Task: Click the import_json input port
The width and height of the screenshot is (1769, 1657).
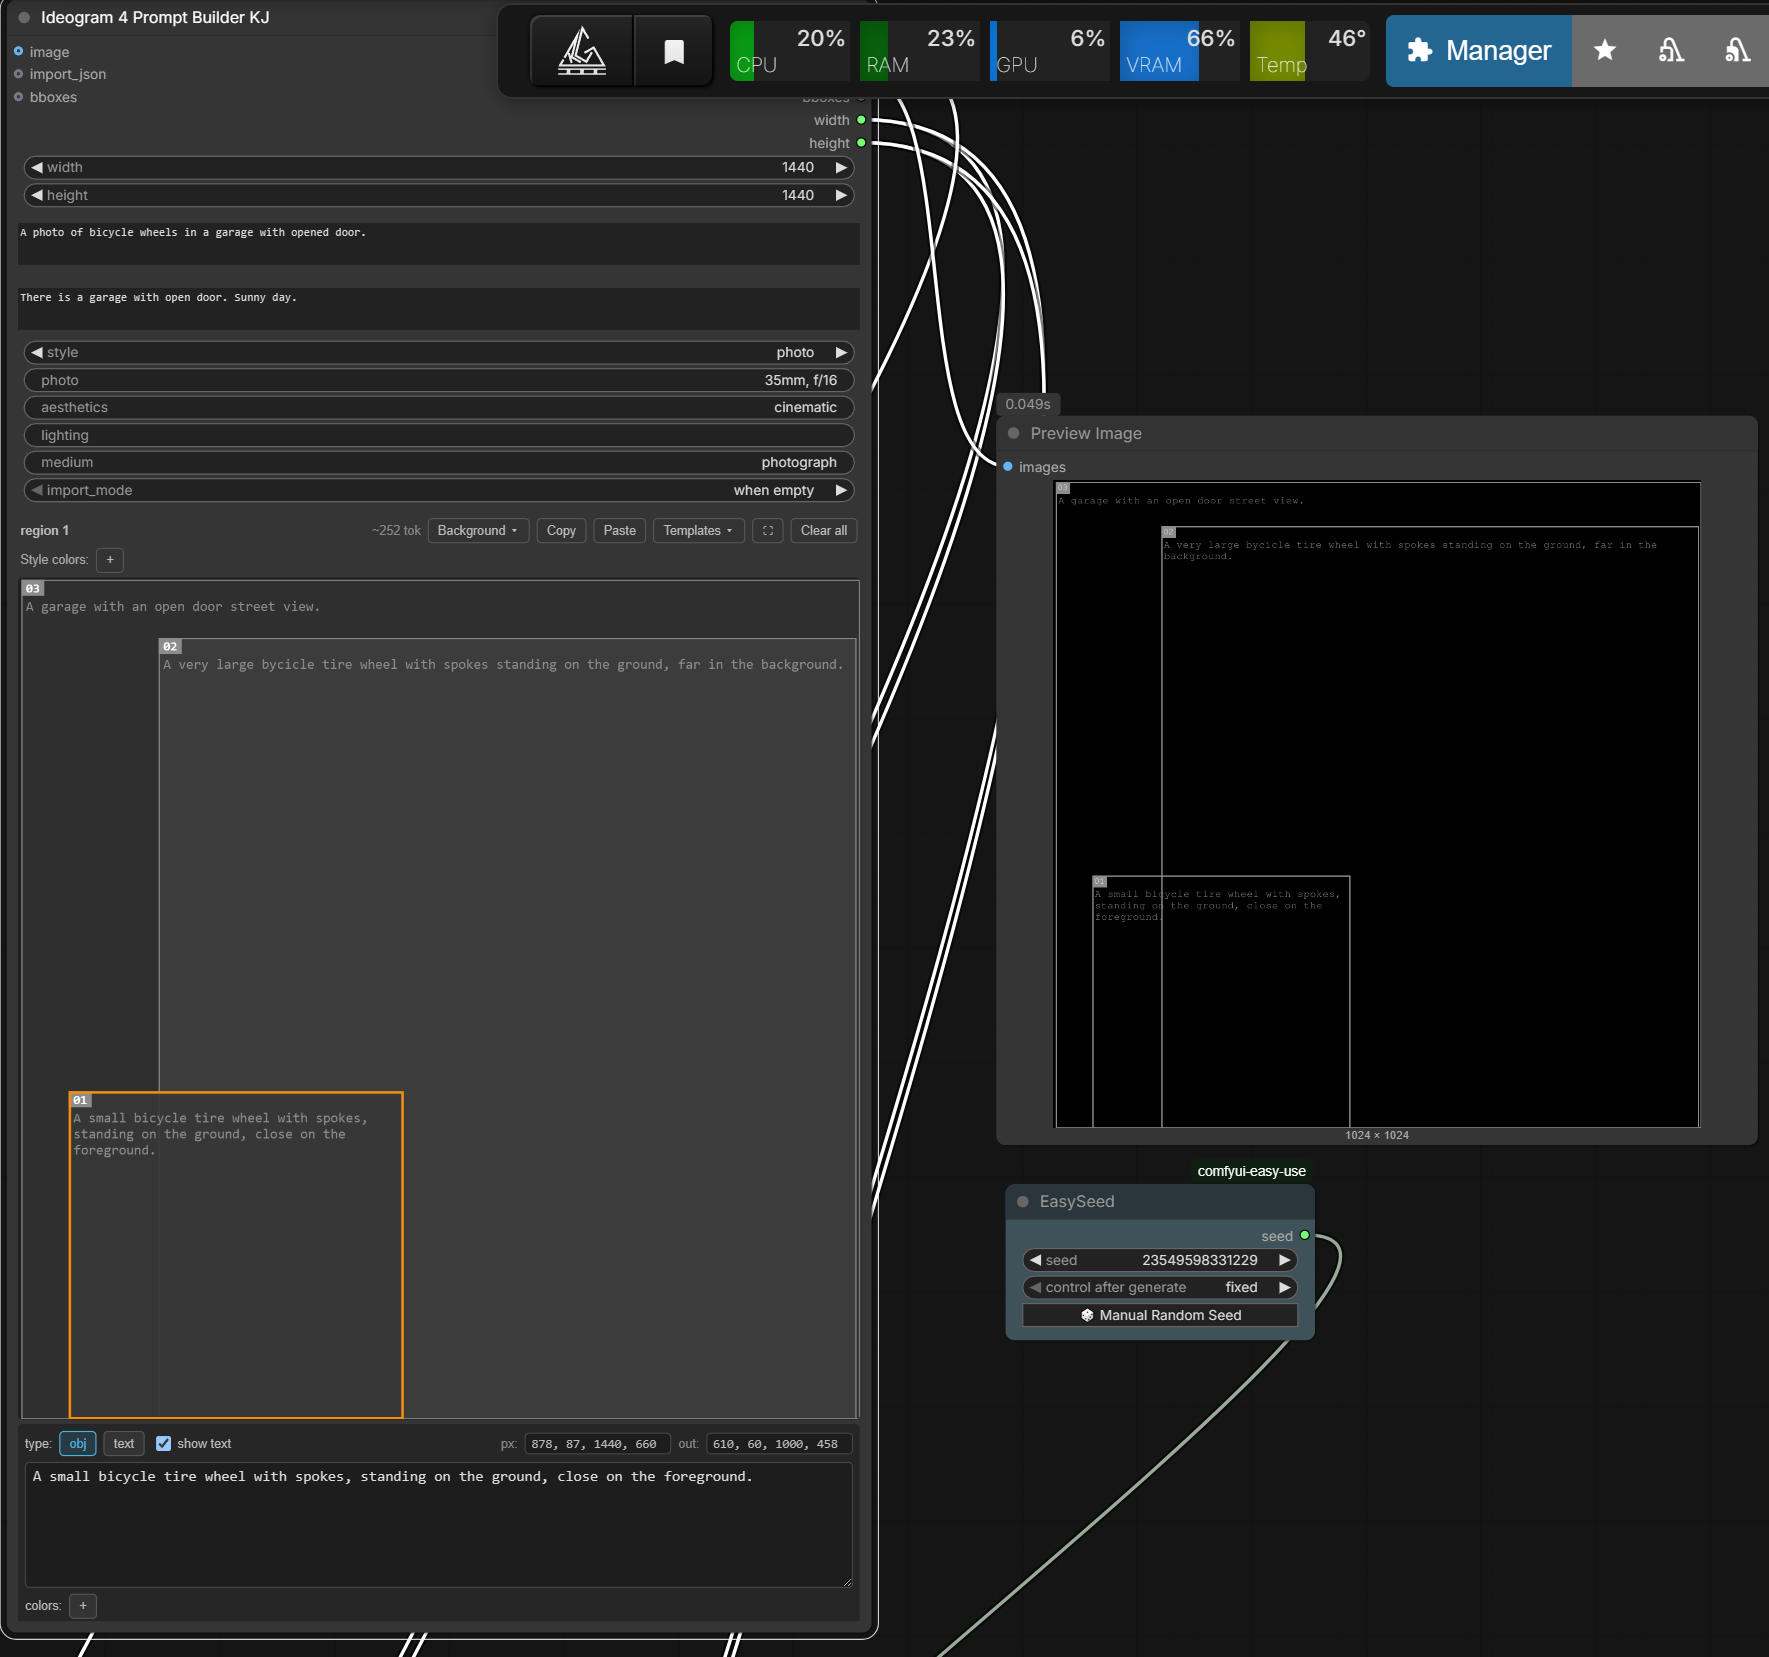Action: (x=19, y=74)
